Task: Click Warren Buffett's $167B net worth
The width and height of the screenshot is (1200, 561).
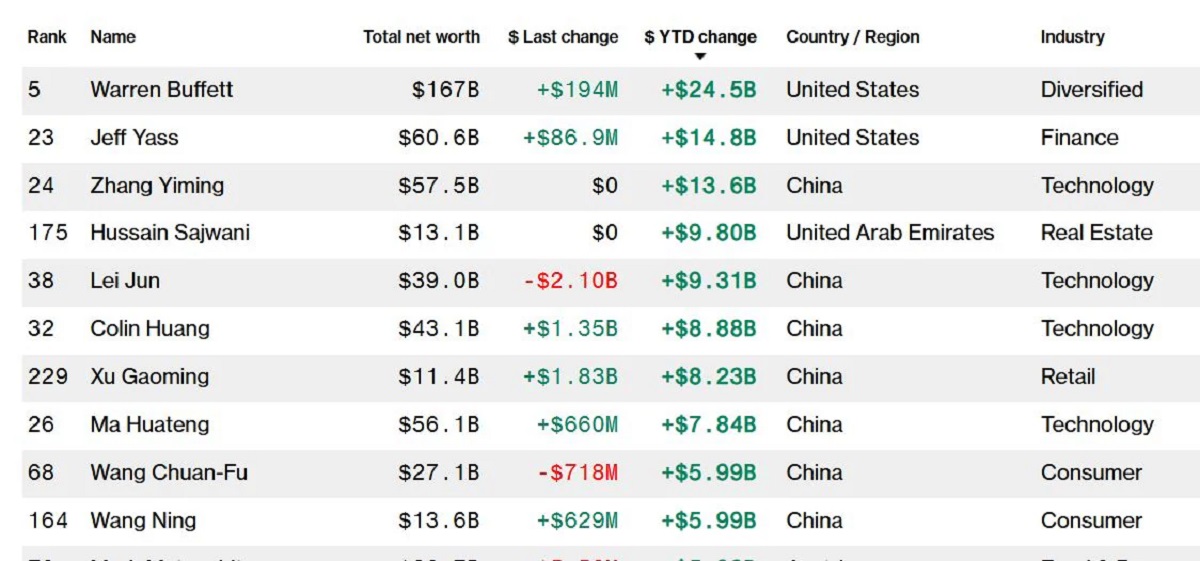Action: (445, 90)
